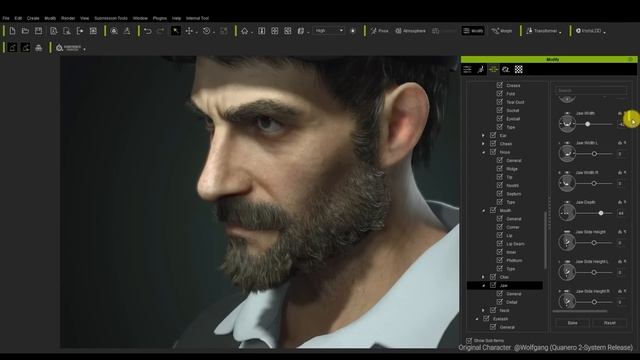640x360 pixels.
Task: Open the Modify panel material tab
Action: (506, 70)
